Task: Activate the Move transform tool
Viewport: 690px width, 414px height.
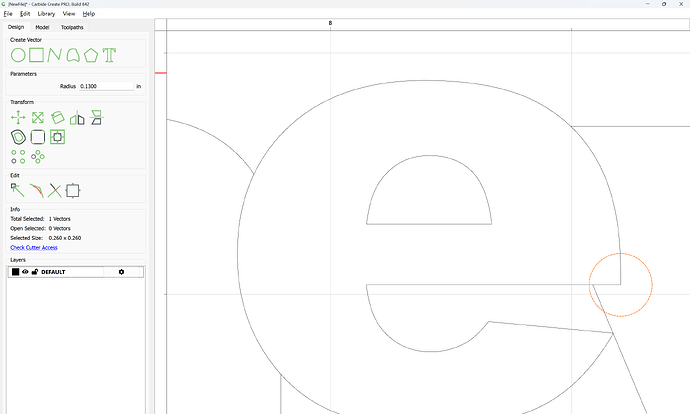Action: tap(18, 118)
